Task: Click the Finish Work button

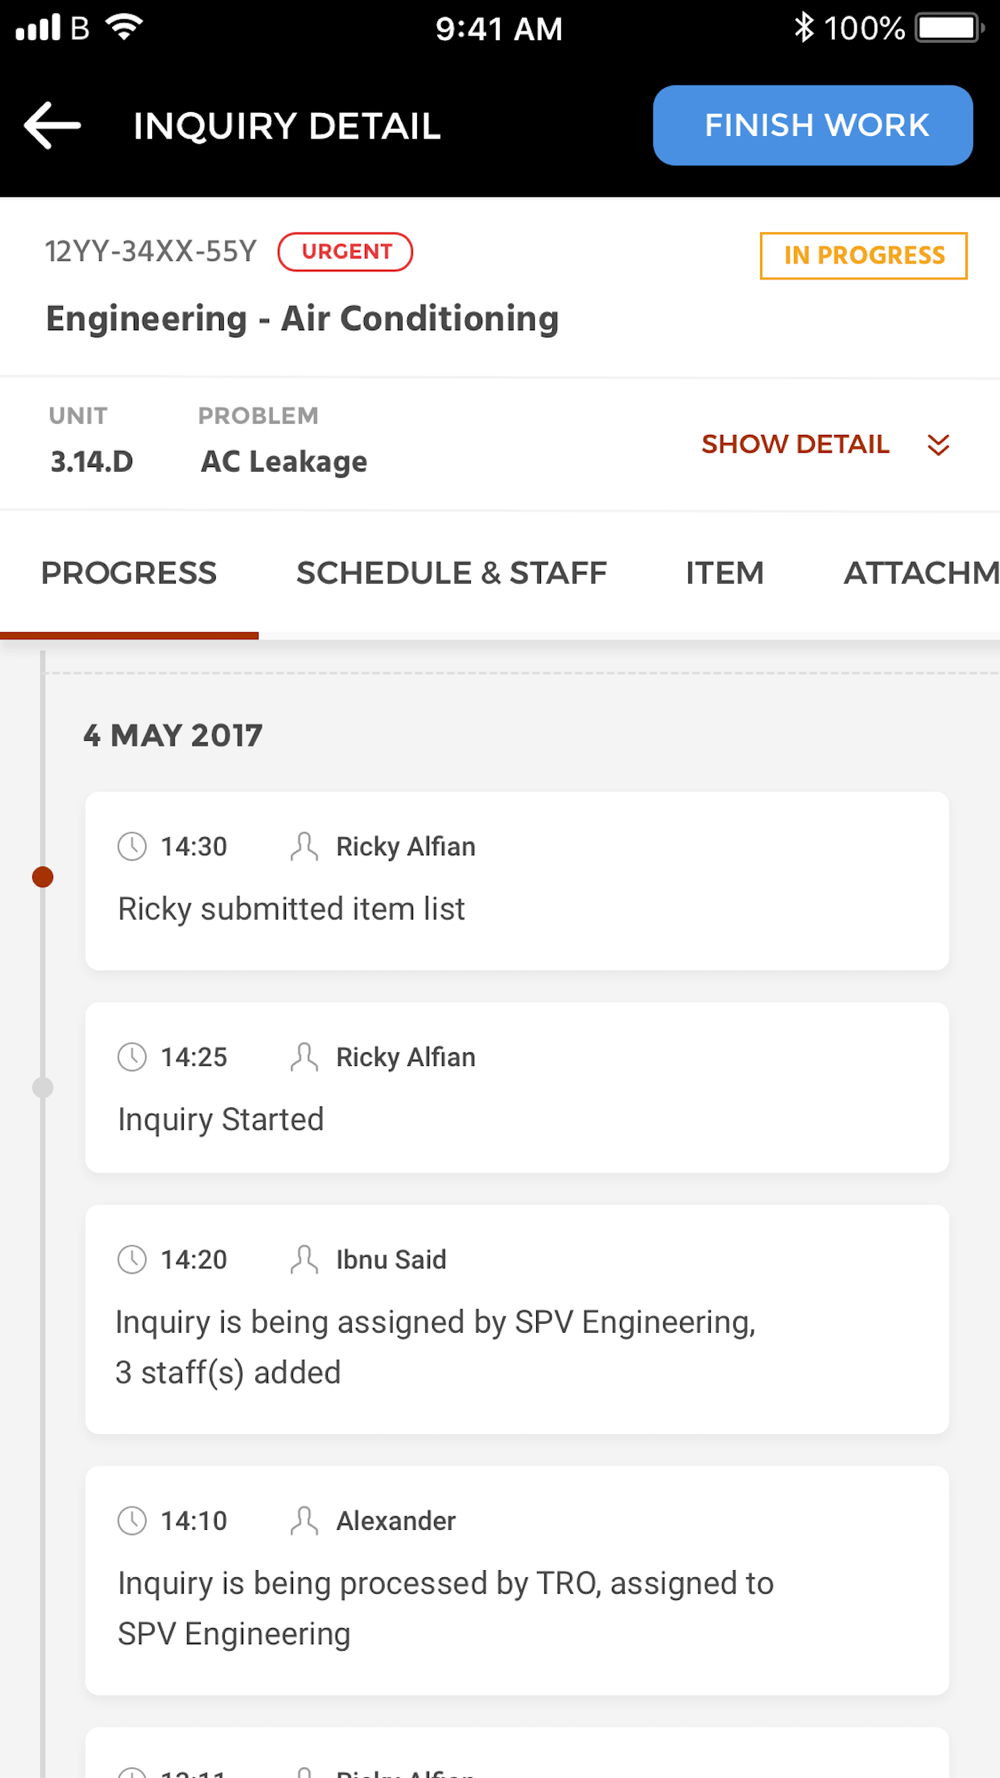Action: pyautogui.click(x=813, y=125)
